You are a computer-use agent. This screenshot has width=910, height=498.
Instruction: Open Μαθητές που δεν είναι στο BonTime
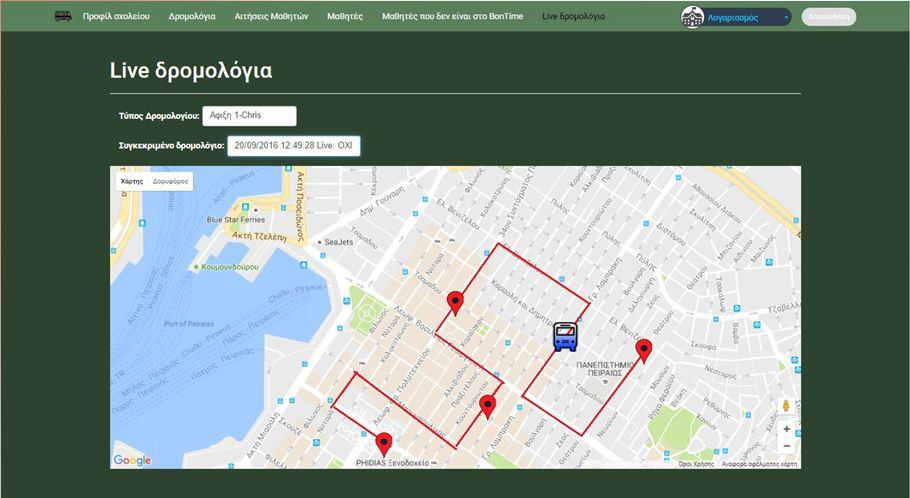tap(452, 16)
